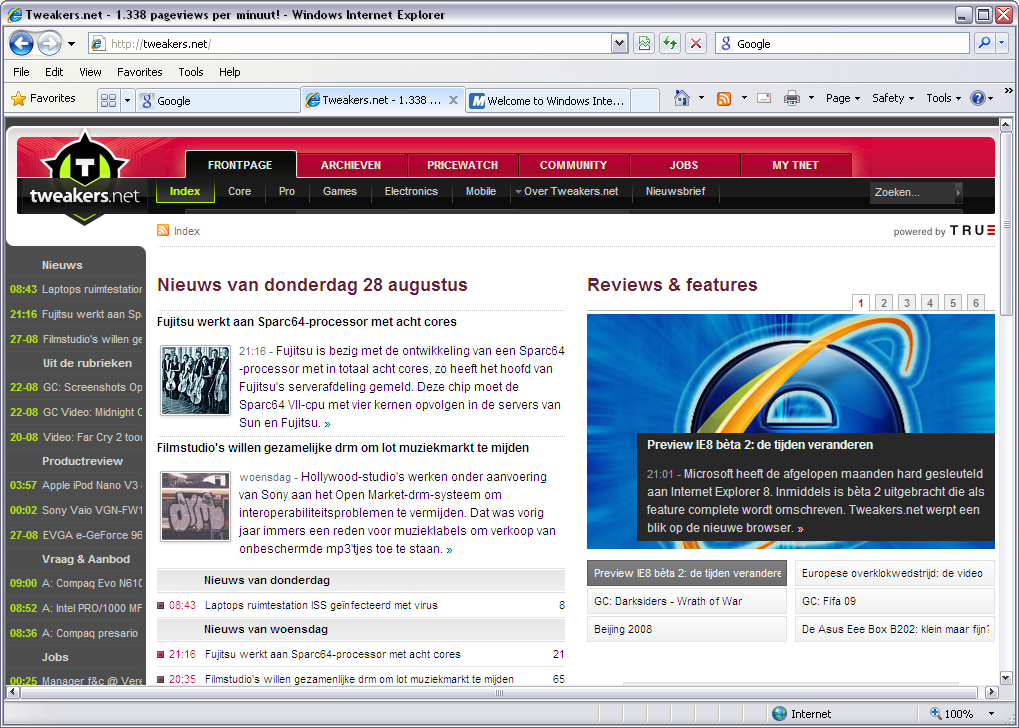The height and width of the screenshot is (728, 1019).
Task: Open the Tools command bar menu
Action: [x=944, y=98]
